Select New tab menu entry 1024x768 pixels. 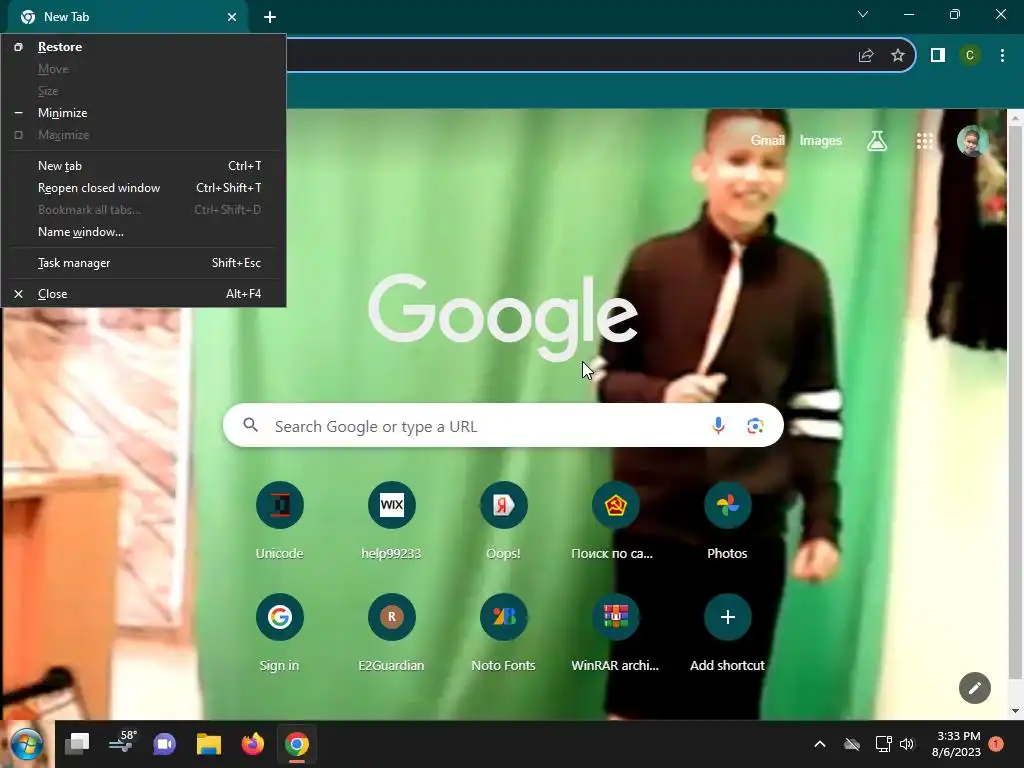coord(144,166)
